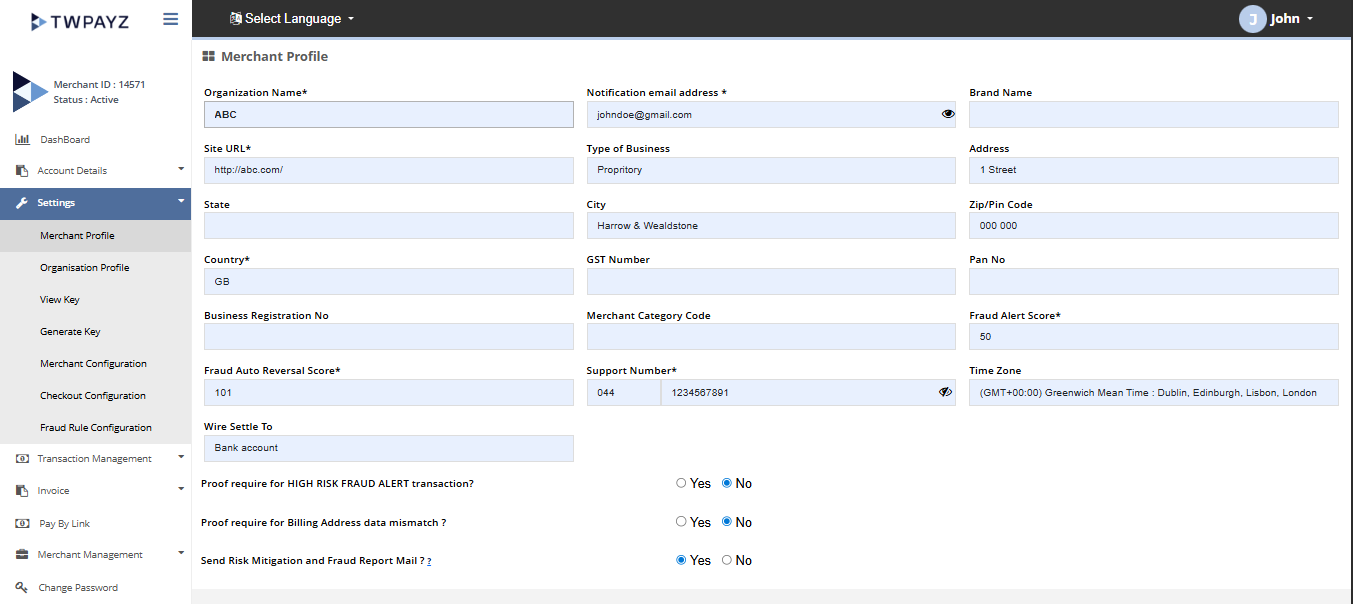Expand Transaction Management section
The width and height of the screenshot is (1353, 604).
coord(95,459)
